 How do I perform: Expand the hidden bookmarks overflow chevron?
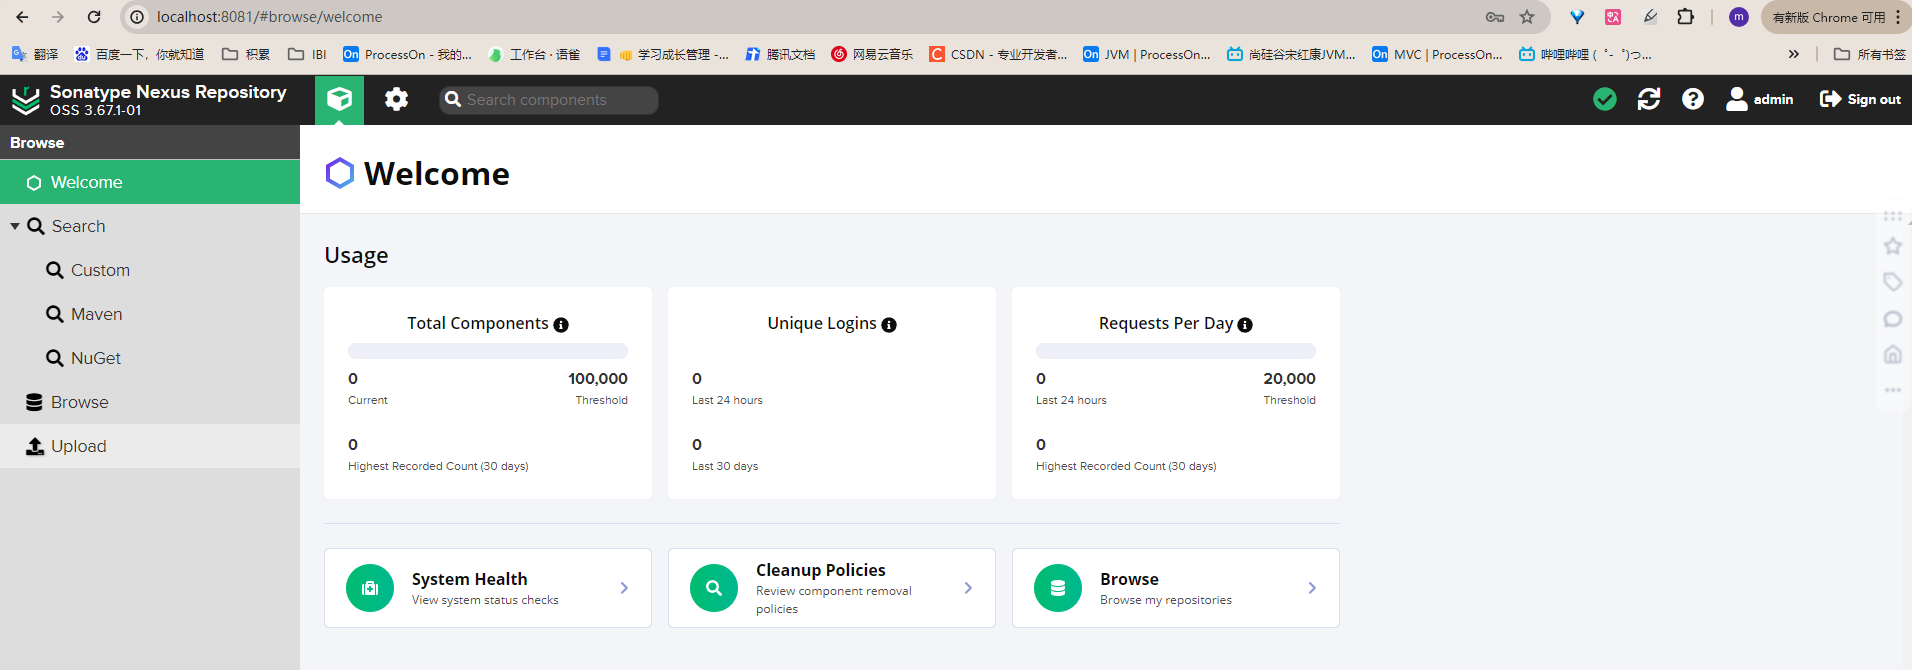click(1794, 54)
